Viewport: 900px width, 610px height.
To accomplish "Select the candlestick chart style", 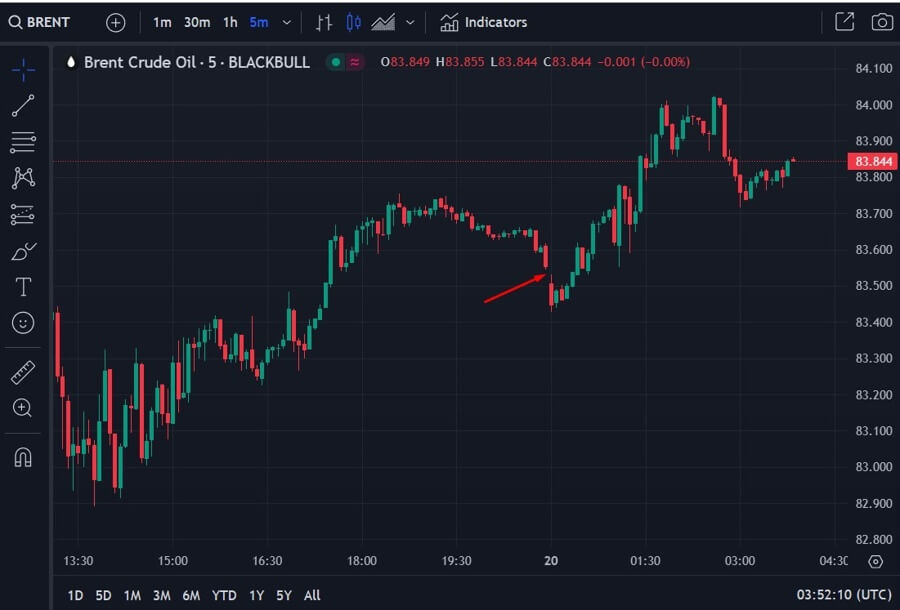I will (353, 22).
